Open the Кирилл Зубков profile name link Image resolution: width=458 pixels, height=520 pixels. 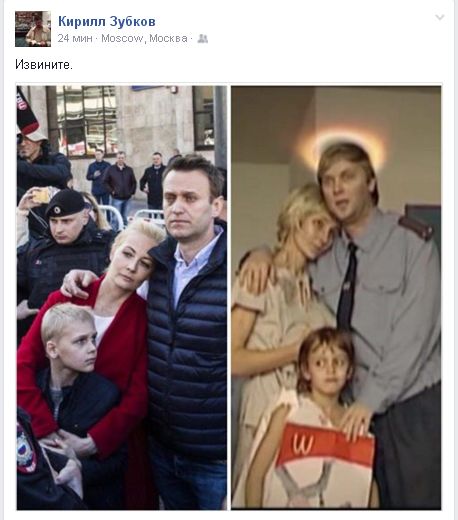[x=107, y=21]
